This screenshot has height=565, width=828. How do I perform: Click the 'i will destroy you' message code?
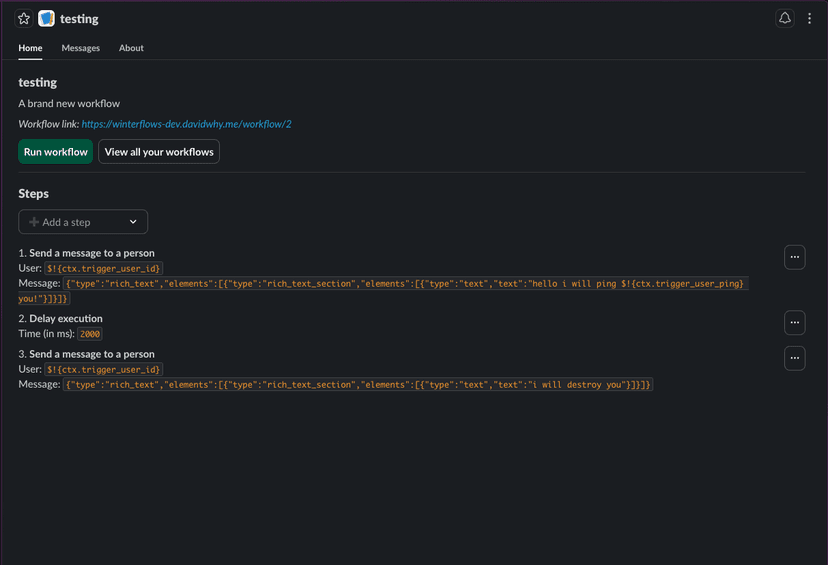pyautogui.click(x=358, y=385)
